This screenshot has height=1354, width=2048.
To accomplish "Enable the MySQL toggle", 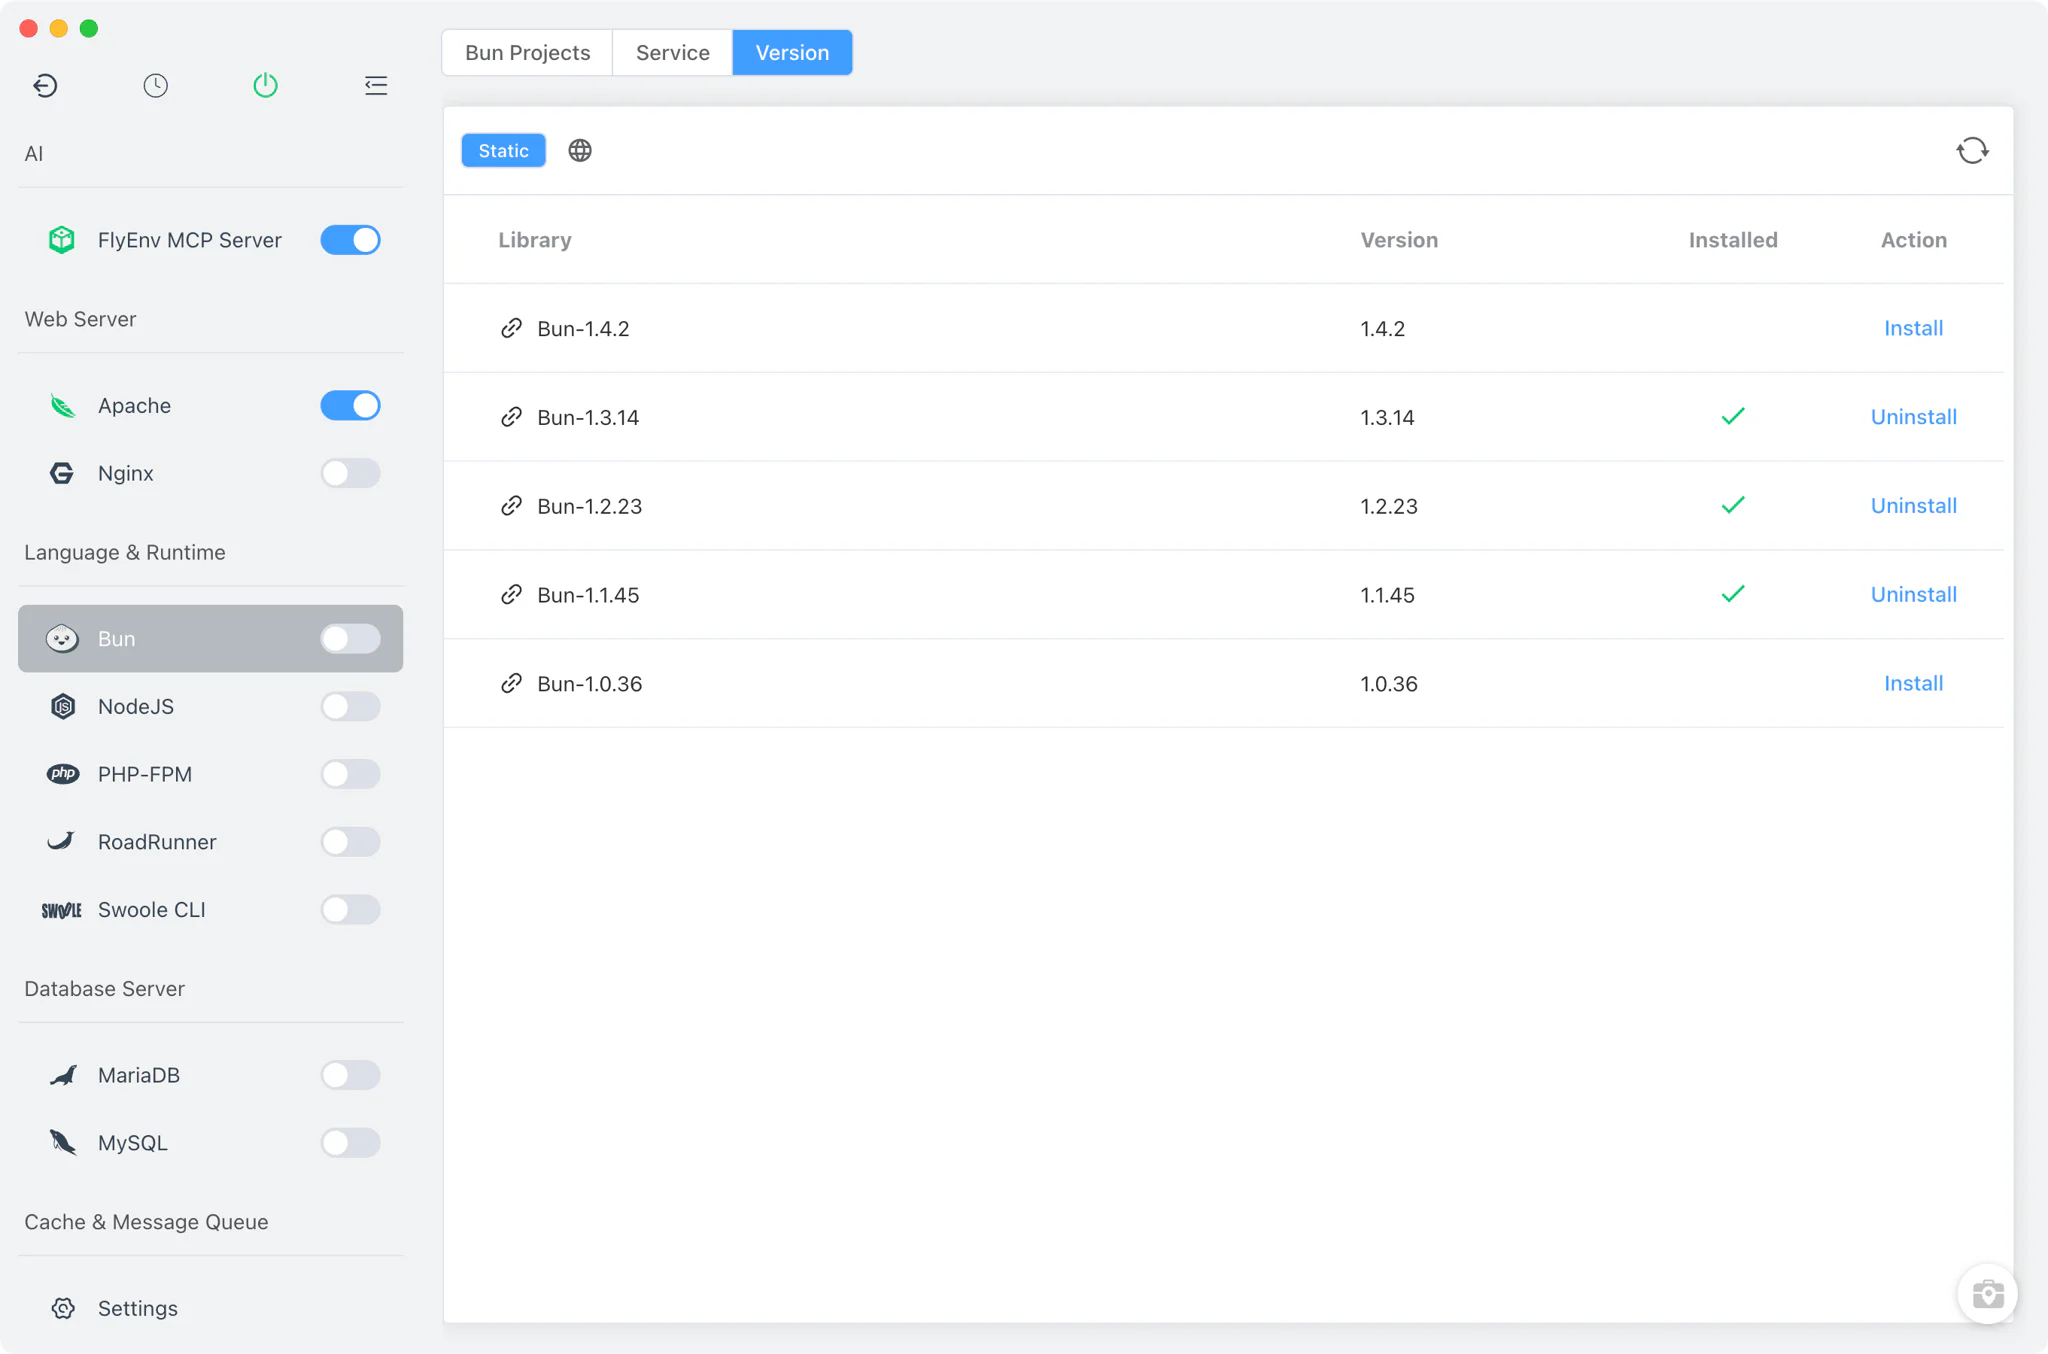I will (x=350, y=1142).
